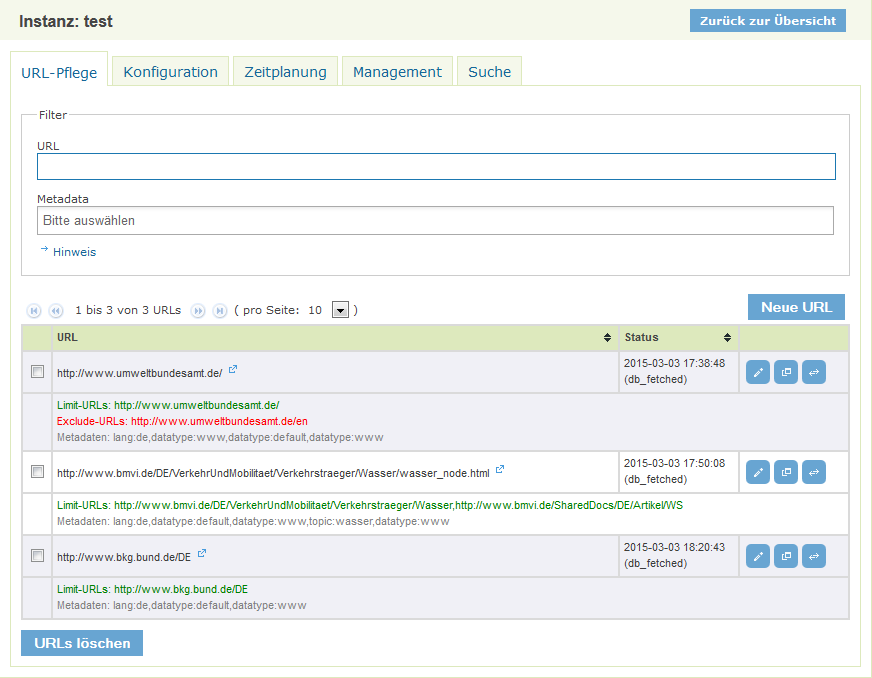This screenshot has width=872, height=678.
Task: Check the bkg.bund.de row checkbox
Action: [x=38, y=555]
